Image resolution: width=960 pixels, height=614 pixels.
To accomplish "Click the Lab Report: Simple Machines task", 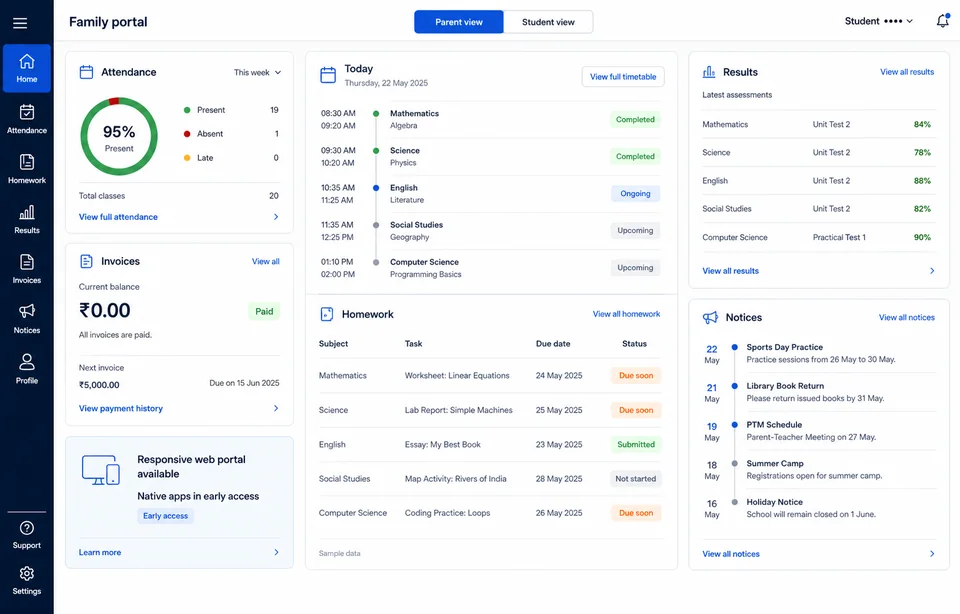I will click(459, 410).
